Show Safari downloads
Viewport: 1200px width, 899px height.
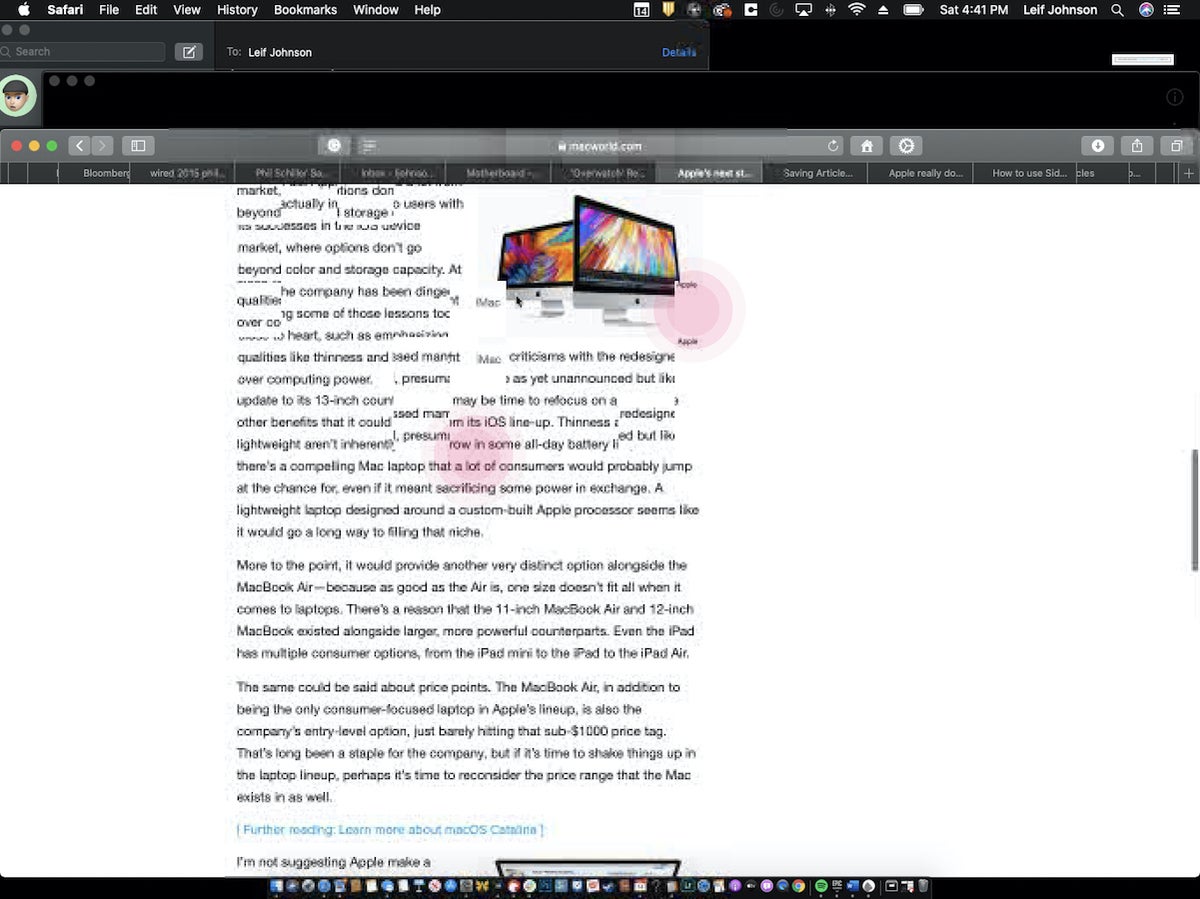pyautogui.click(x=1097, y=146)
